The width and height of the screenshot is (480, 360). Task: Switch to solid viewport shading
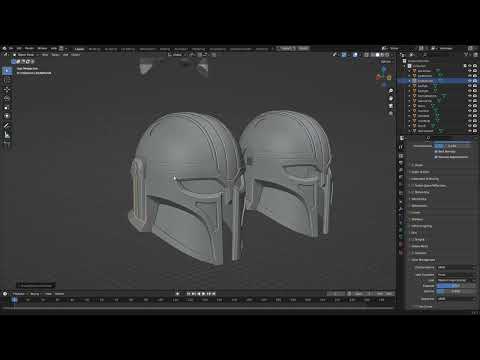click(377, 55)
